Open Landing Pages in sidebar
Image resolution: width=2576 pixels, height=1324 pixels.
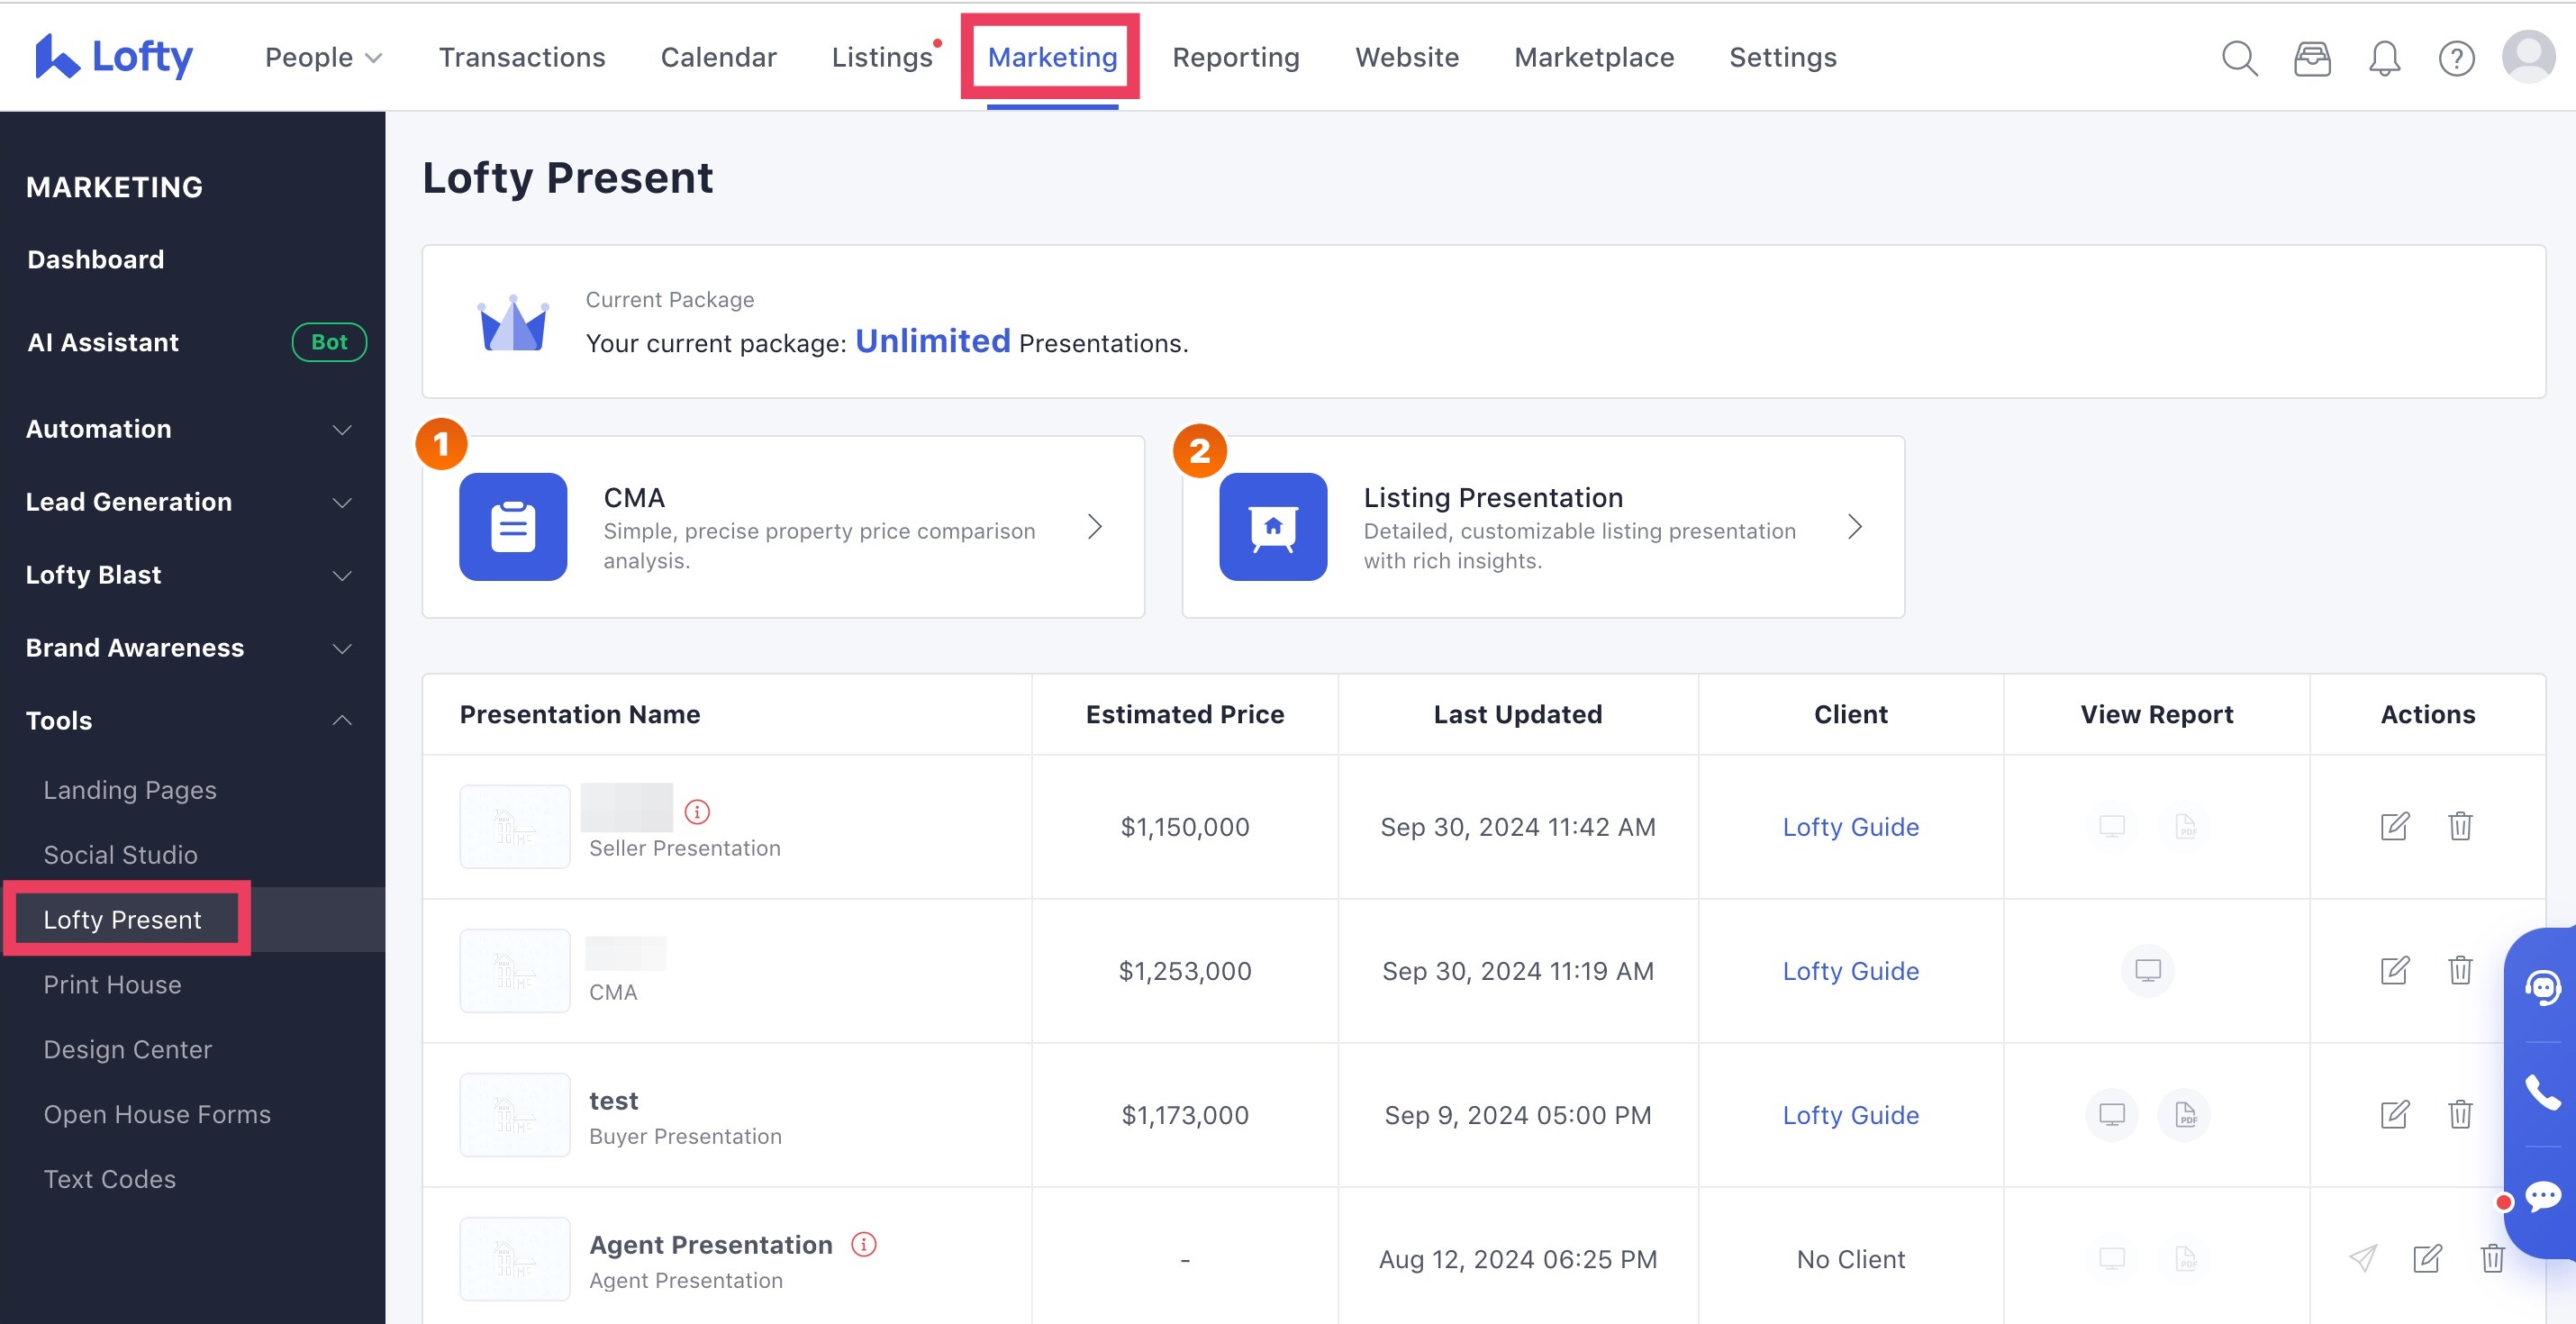(130, 790)
